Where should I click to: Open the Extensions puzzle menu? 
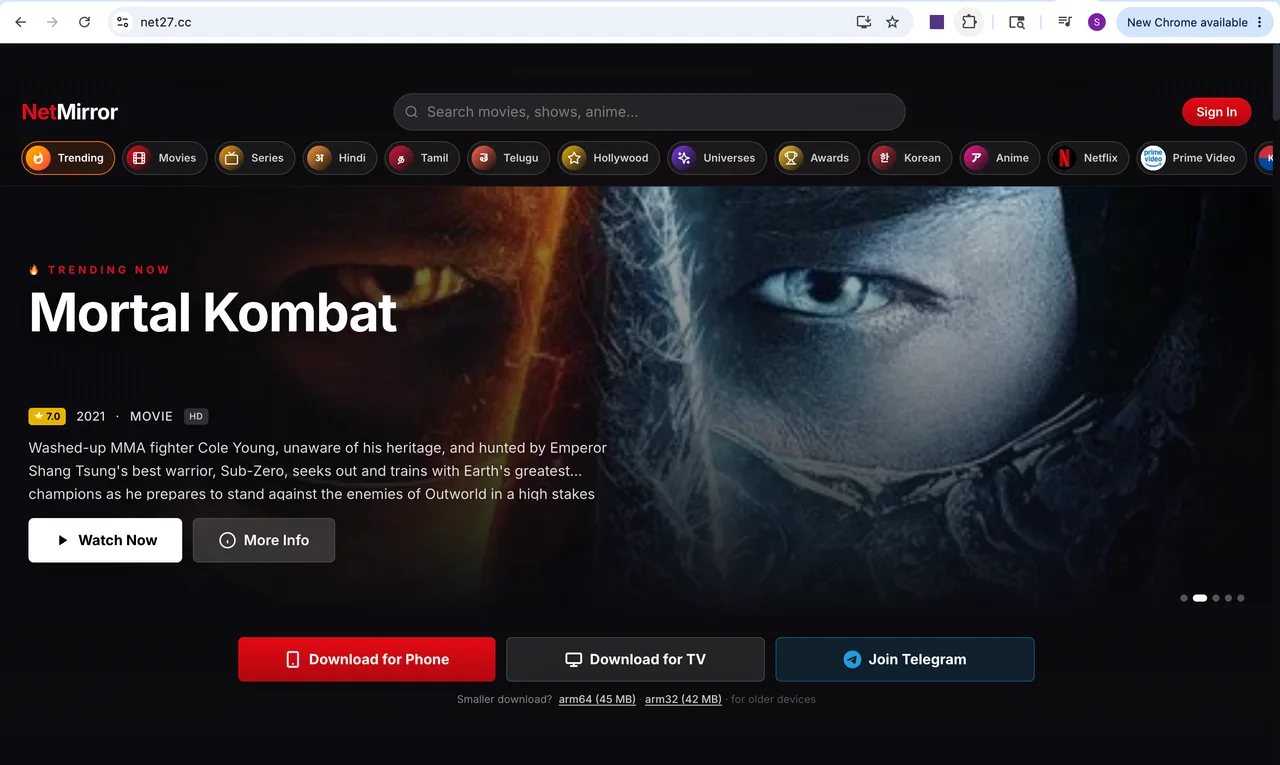(969, 22)
